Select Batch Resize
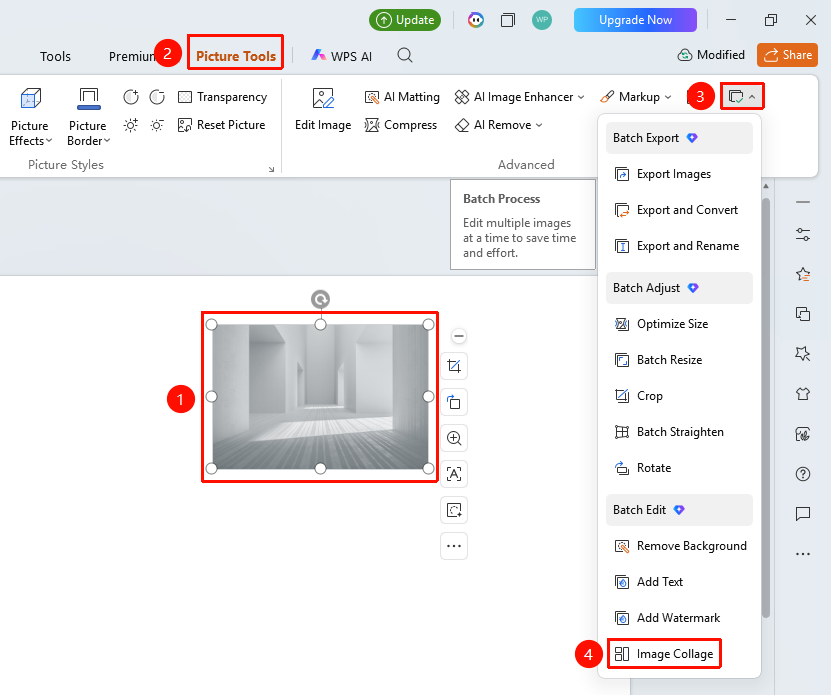 (679, 360)
